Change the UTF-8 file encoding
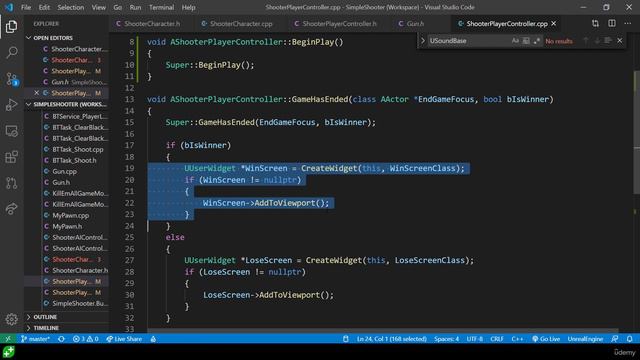The width and height of the screenshot is (640, 360). click(474, 339)
